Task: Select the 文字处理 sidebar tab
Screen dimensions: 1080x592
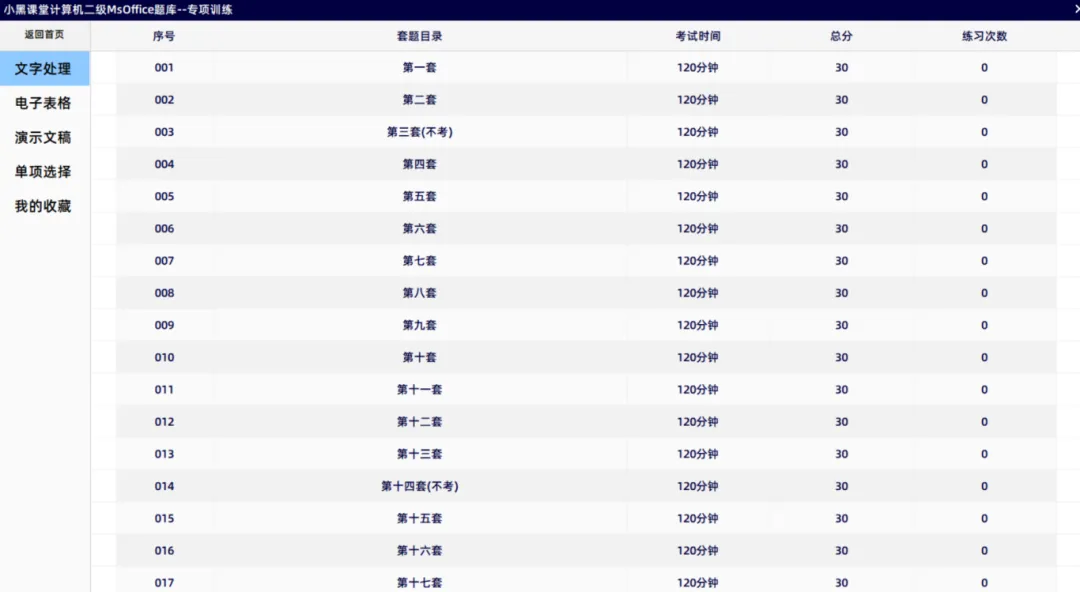Action: click(44, 68)
